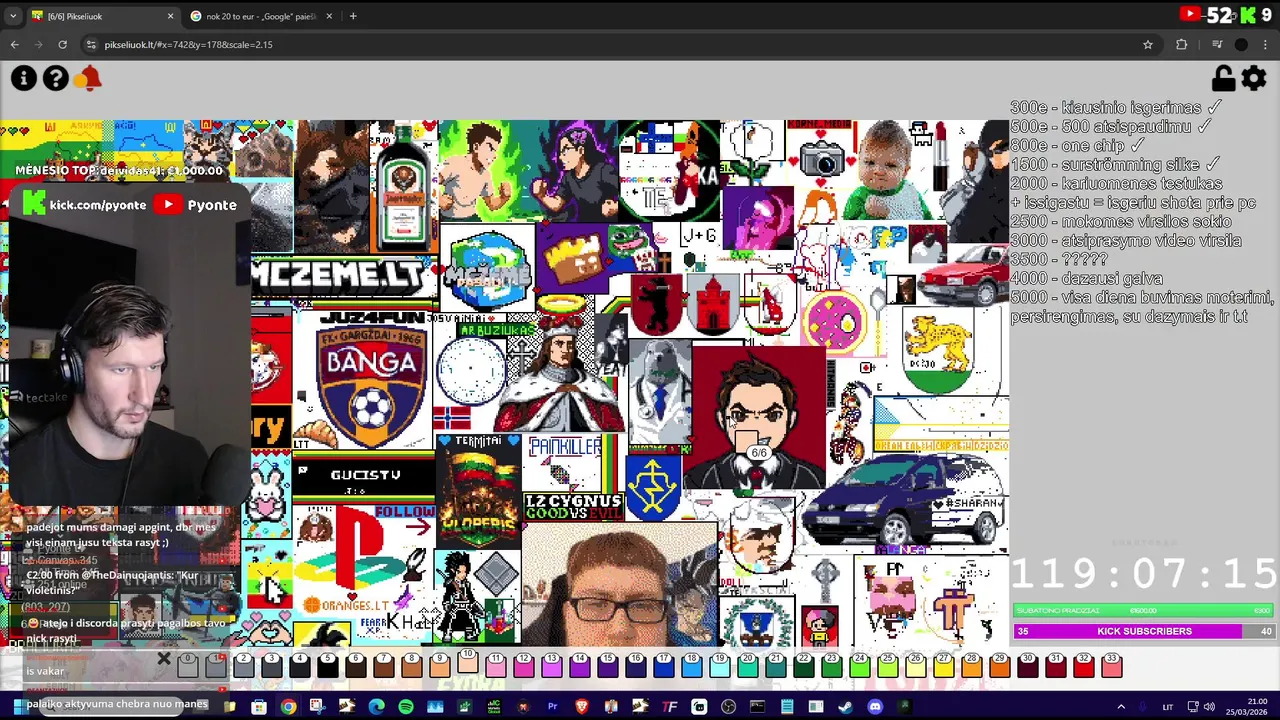
Task: Open the terminal icon on the taskbar
Action: point(757,708)
